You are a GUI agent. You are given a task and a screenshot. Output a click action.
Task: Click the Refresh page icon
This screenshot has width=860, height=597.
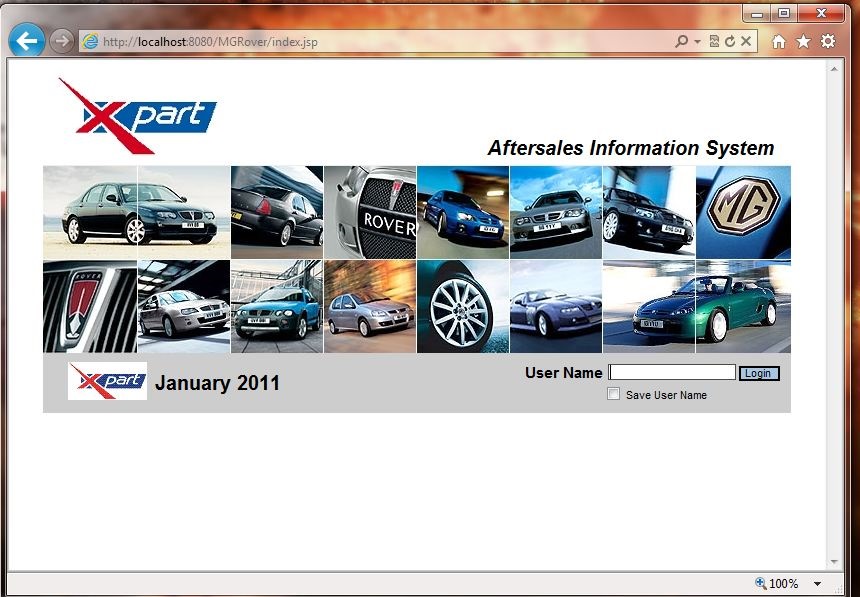click(729, 41)
